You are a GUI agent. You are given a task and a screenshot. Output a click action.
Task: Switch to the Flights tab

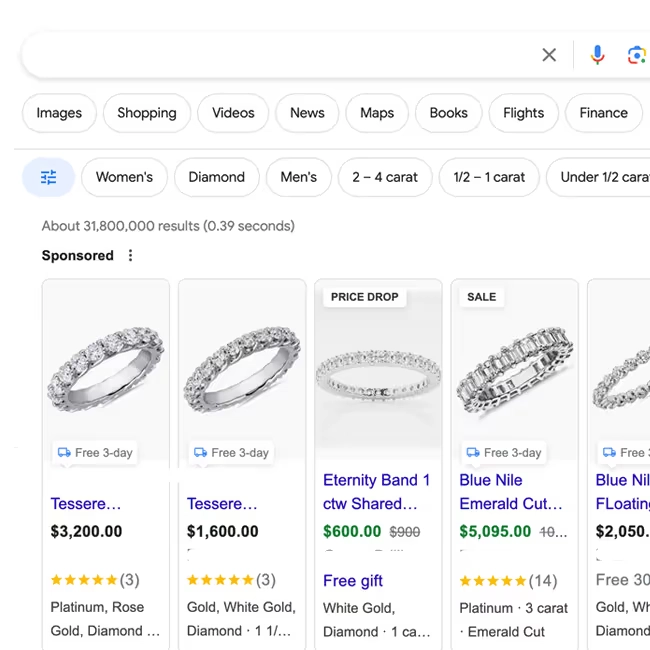pyautogui.click(x=524, y=113)
